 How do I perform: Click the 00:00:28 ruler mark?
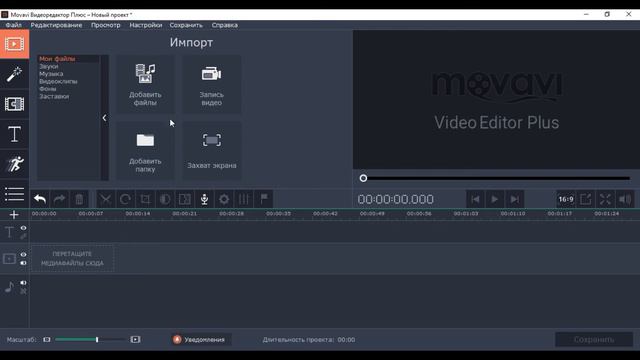pos(231,213)
